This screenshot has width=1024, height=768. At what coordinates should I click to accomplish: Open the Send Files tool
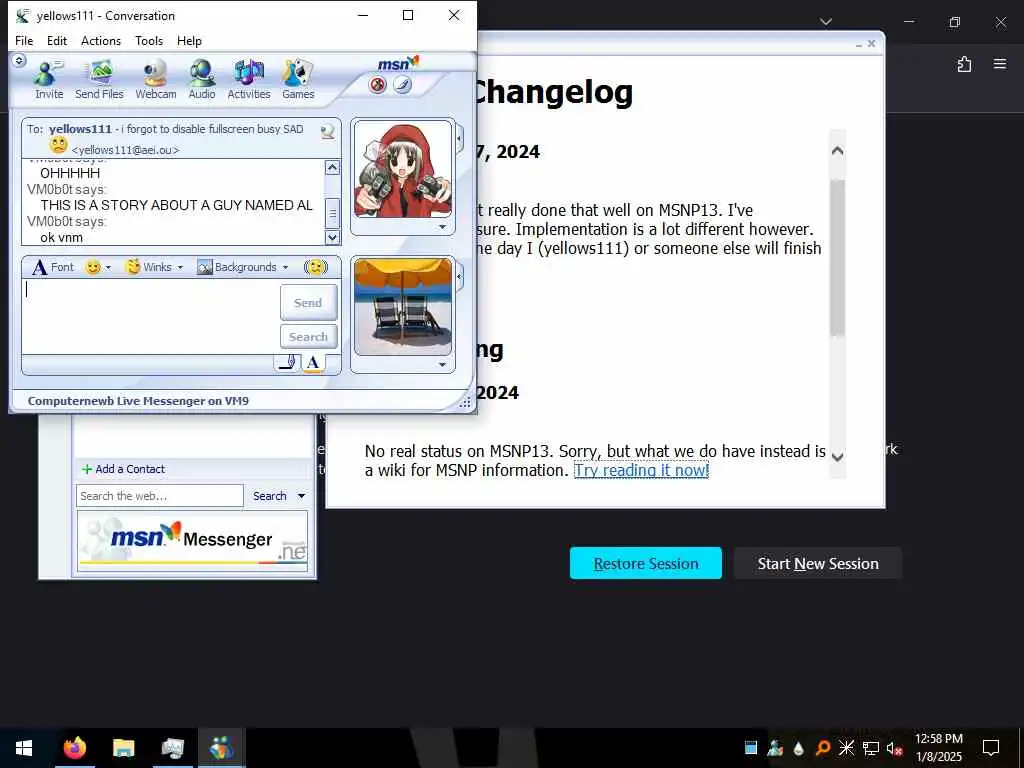coord(99,79)
